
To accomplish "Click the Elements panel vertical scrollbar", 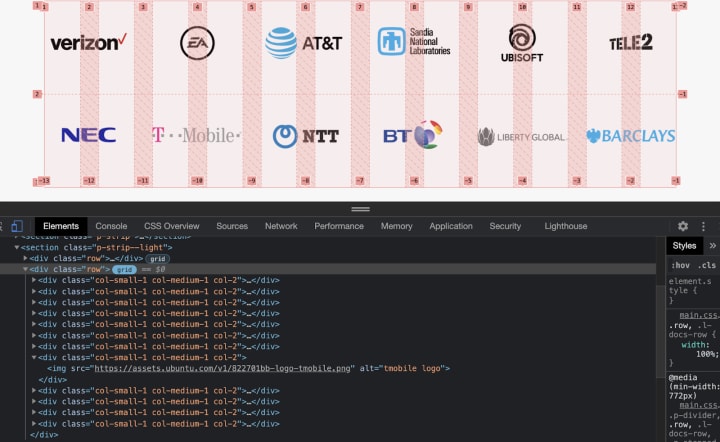I will pyautogui.click(x=661, y=330).
